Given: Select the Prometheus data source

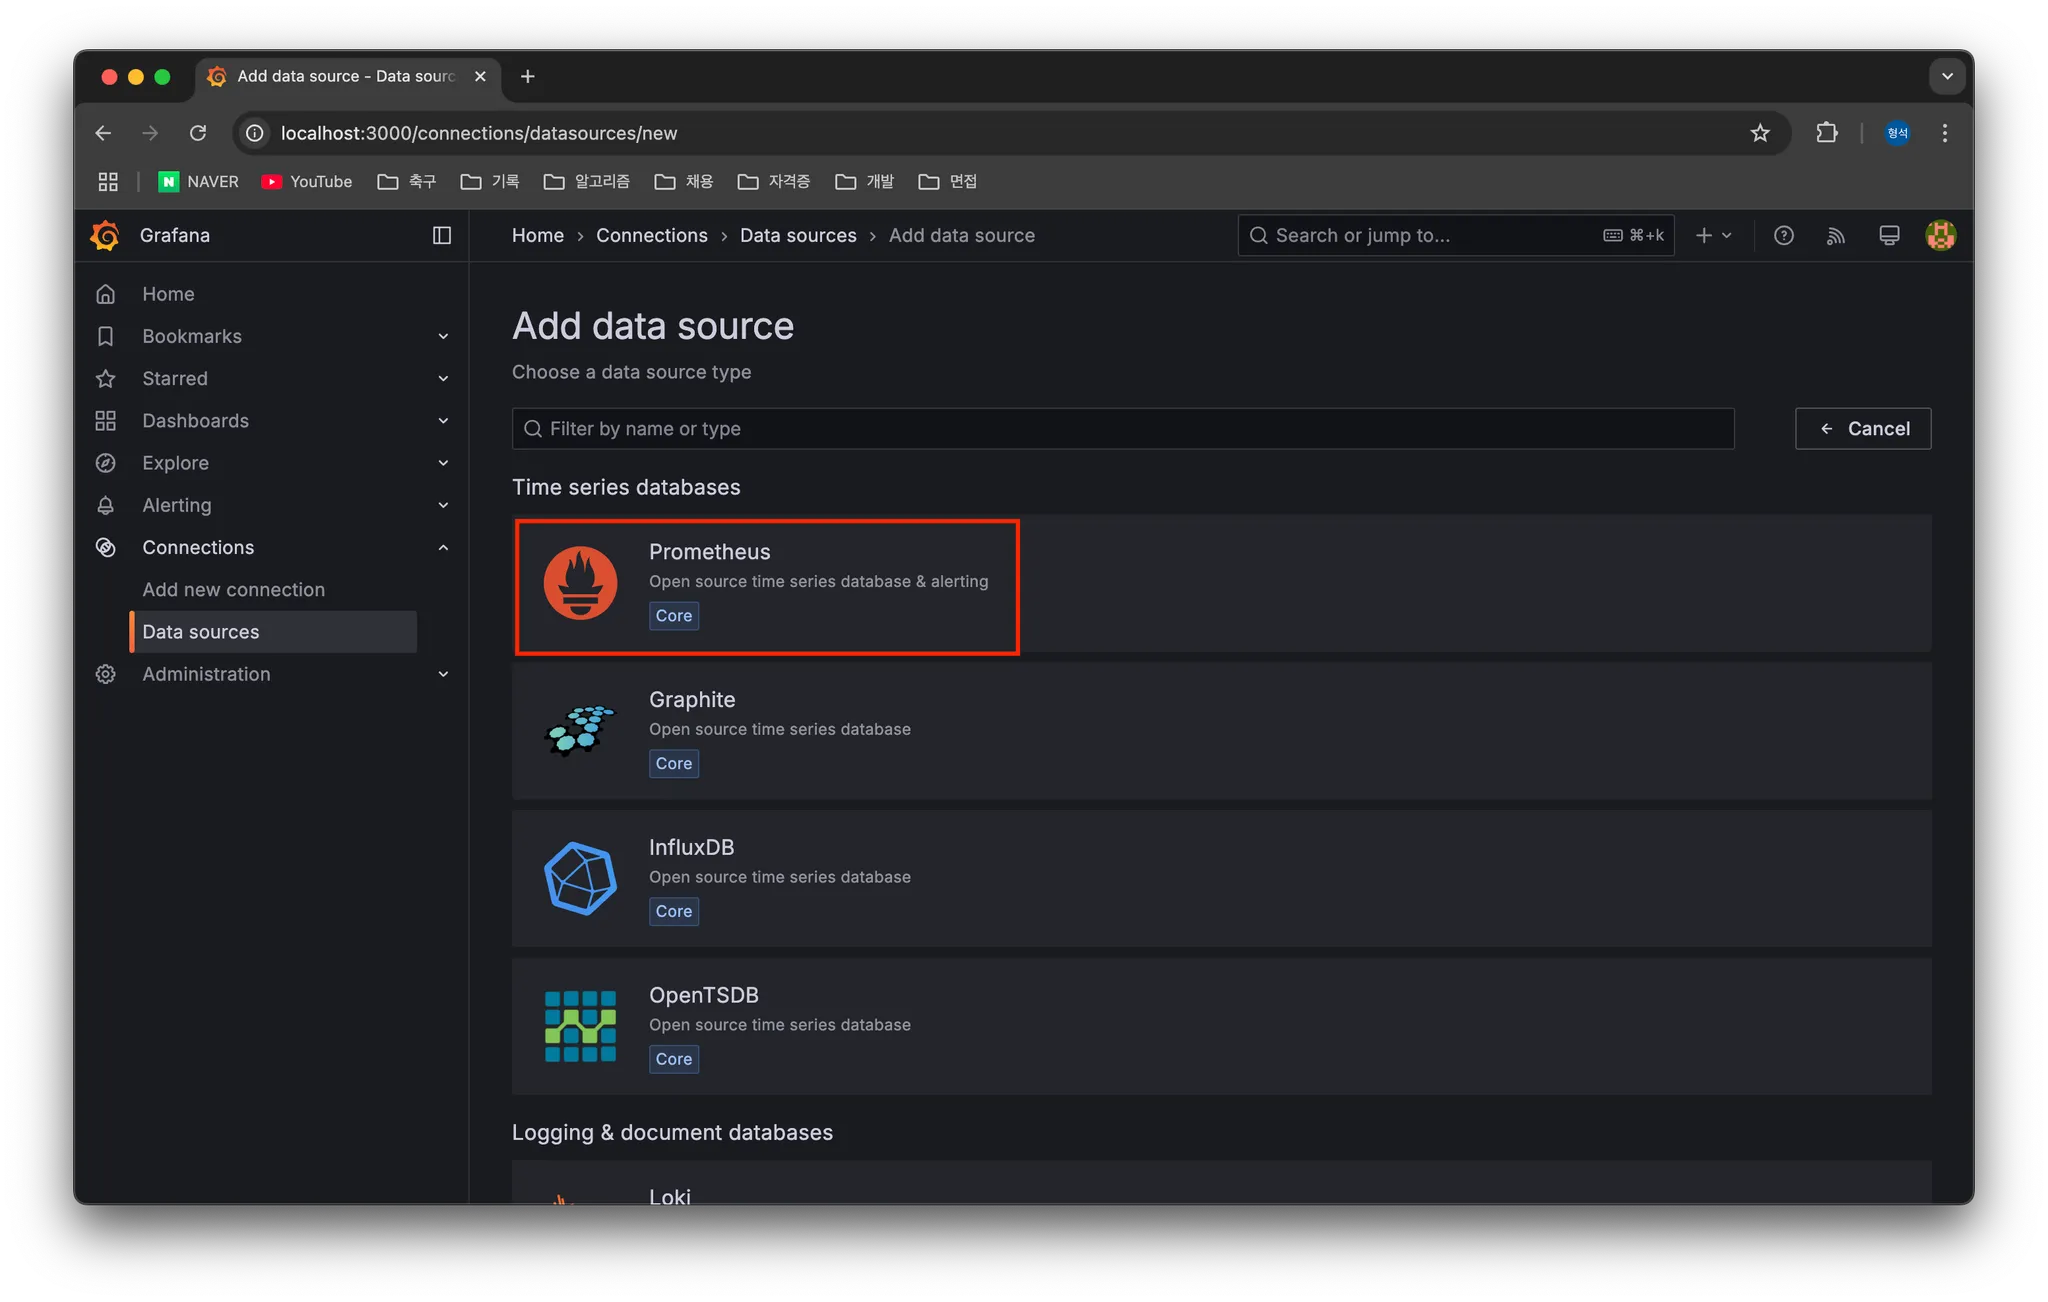Looking at the screenshot, I should (x=766, y=585).
